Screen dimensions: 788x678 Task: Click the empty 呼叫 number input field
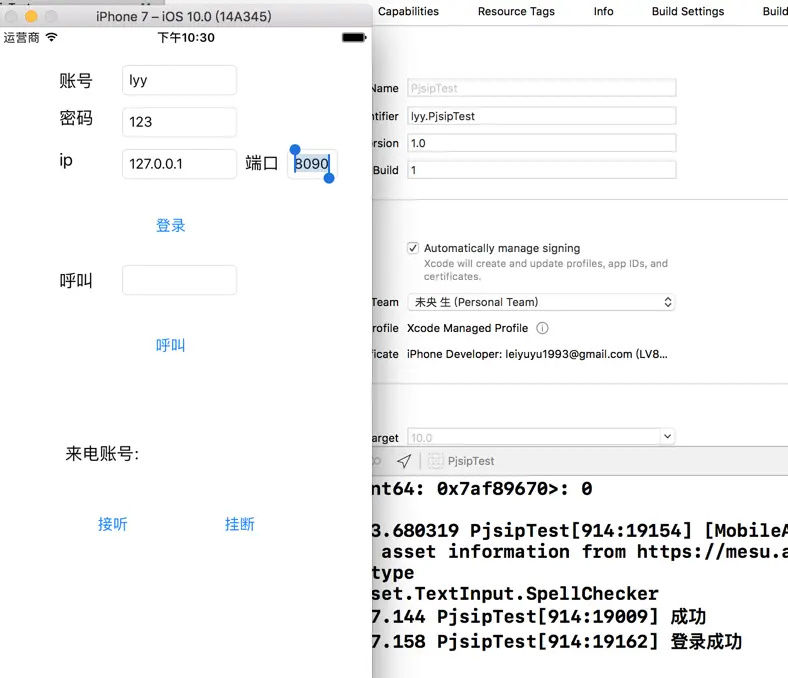[x=179, y=280]
